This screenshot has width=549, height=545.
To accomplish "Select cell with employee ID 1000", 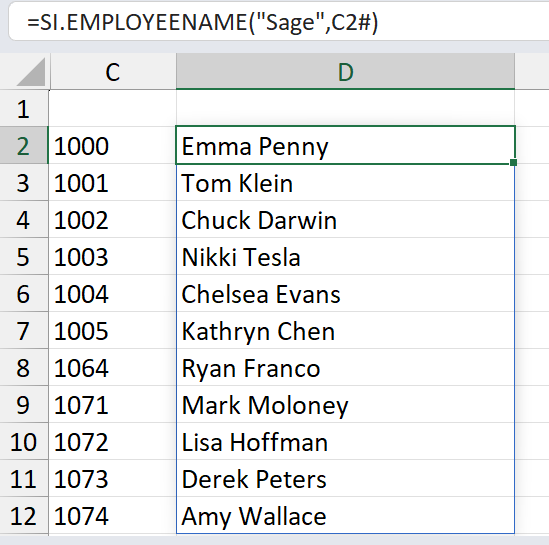I will (112, 145).
